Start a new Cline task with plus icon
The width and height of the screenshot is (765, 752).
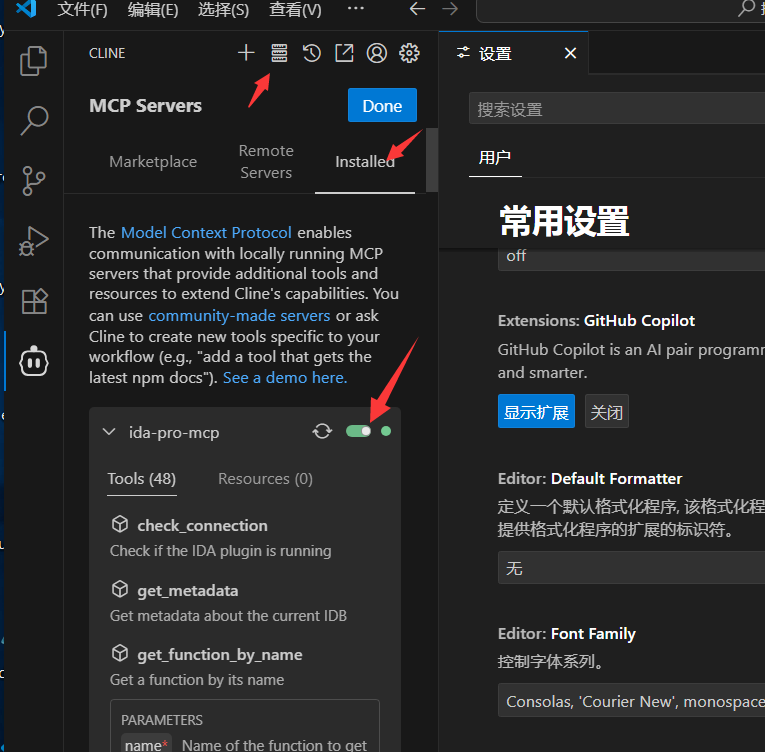click(246, 53)
